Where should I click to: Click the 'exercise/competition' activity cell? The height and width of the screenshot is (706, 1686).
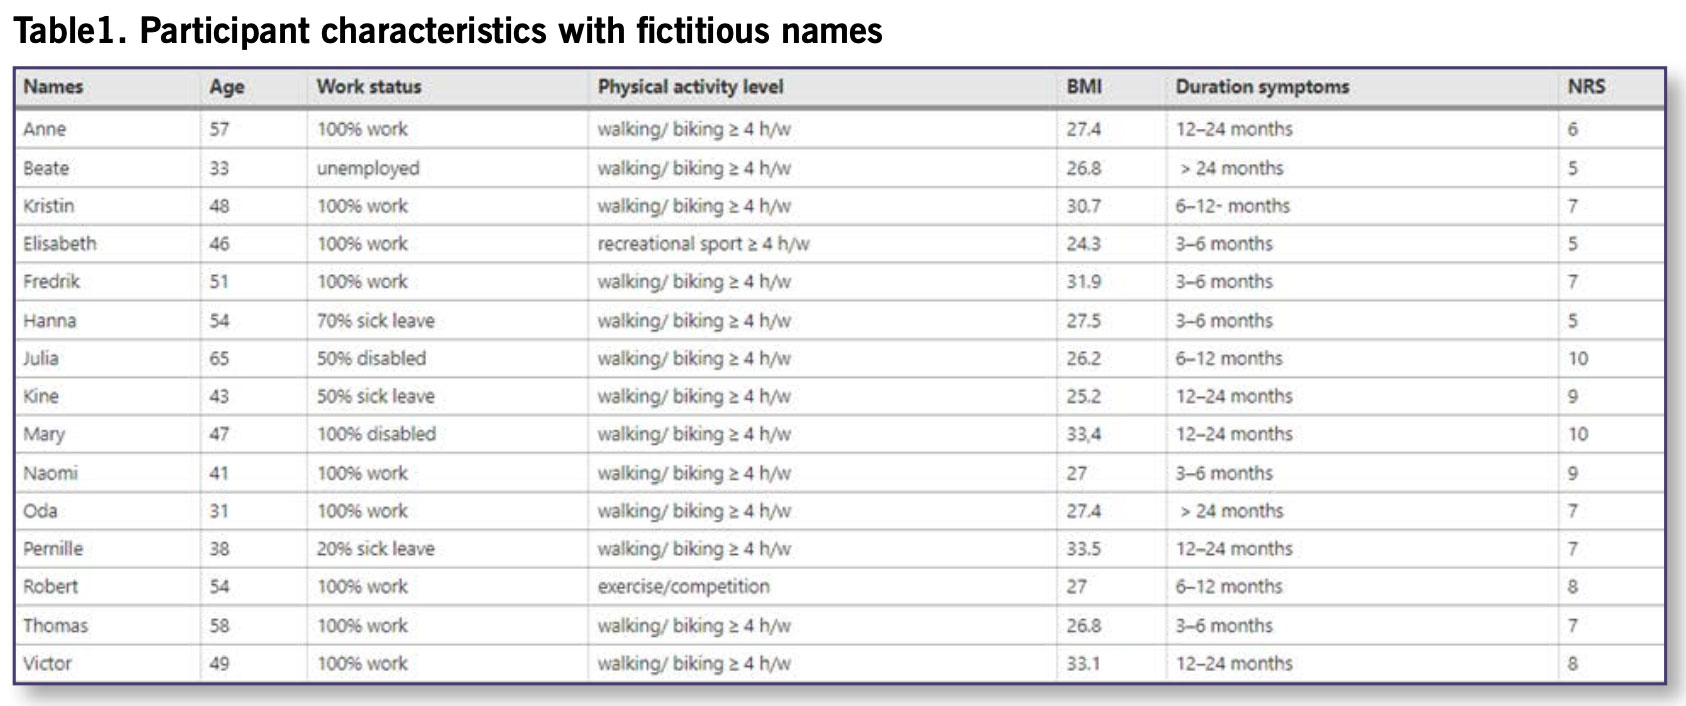pyautogui.click(x=684, y=587)
